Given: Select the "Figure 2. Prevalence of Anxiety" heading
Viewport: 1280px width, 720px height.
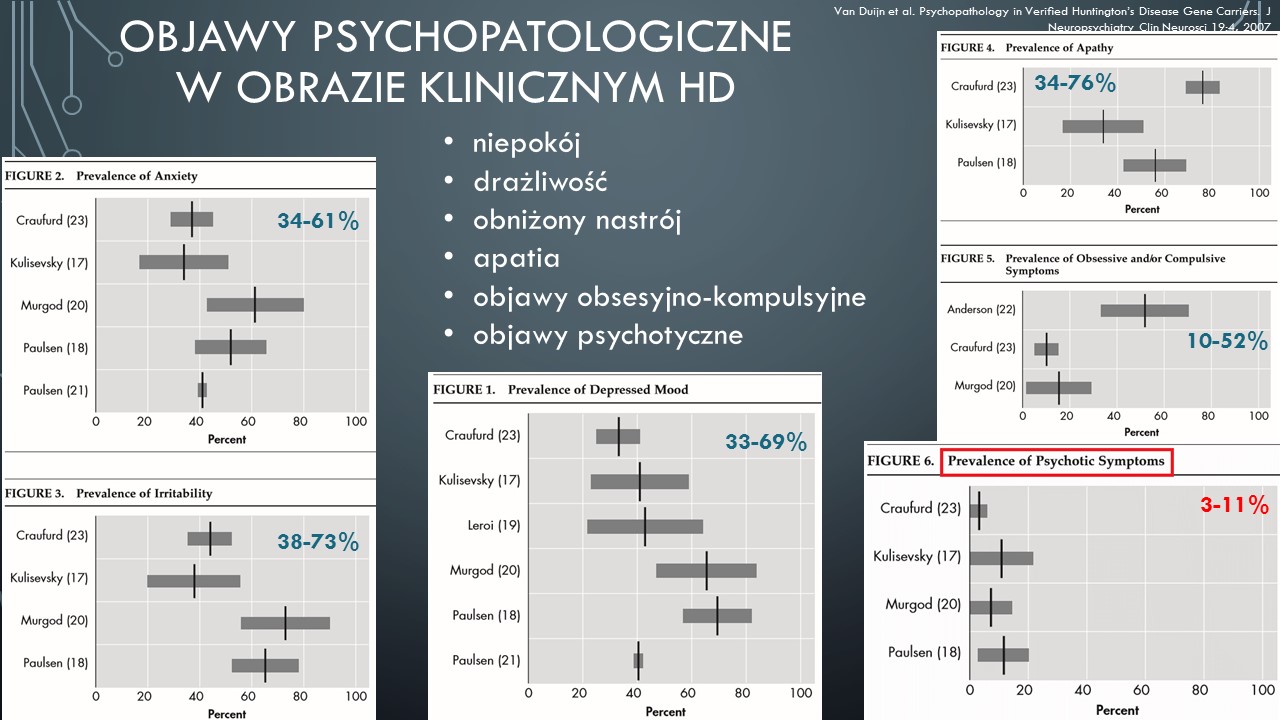Looking at the screenshot, I should [x=102, y=176].
